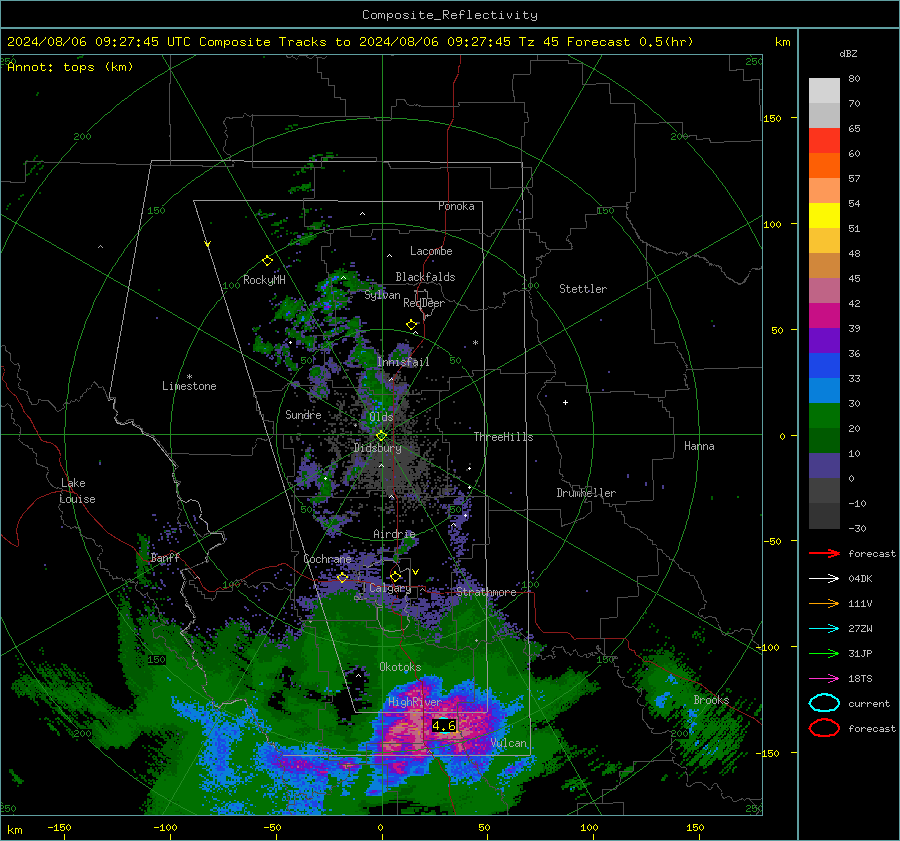Click the magenta 18TS arrow in legend

[824, 679]
